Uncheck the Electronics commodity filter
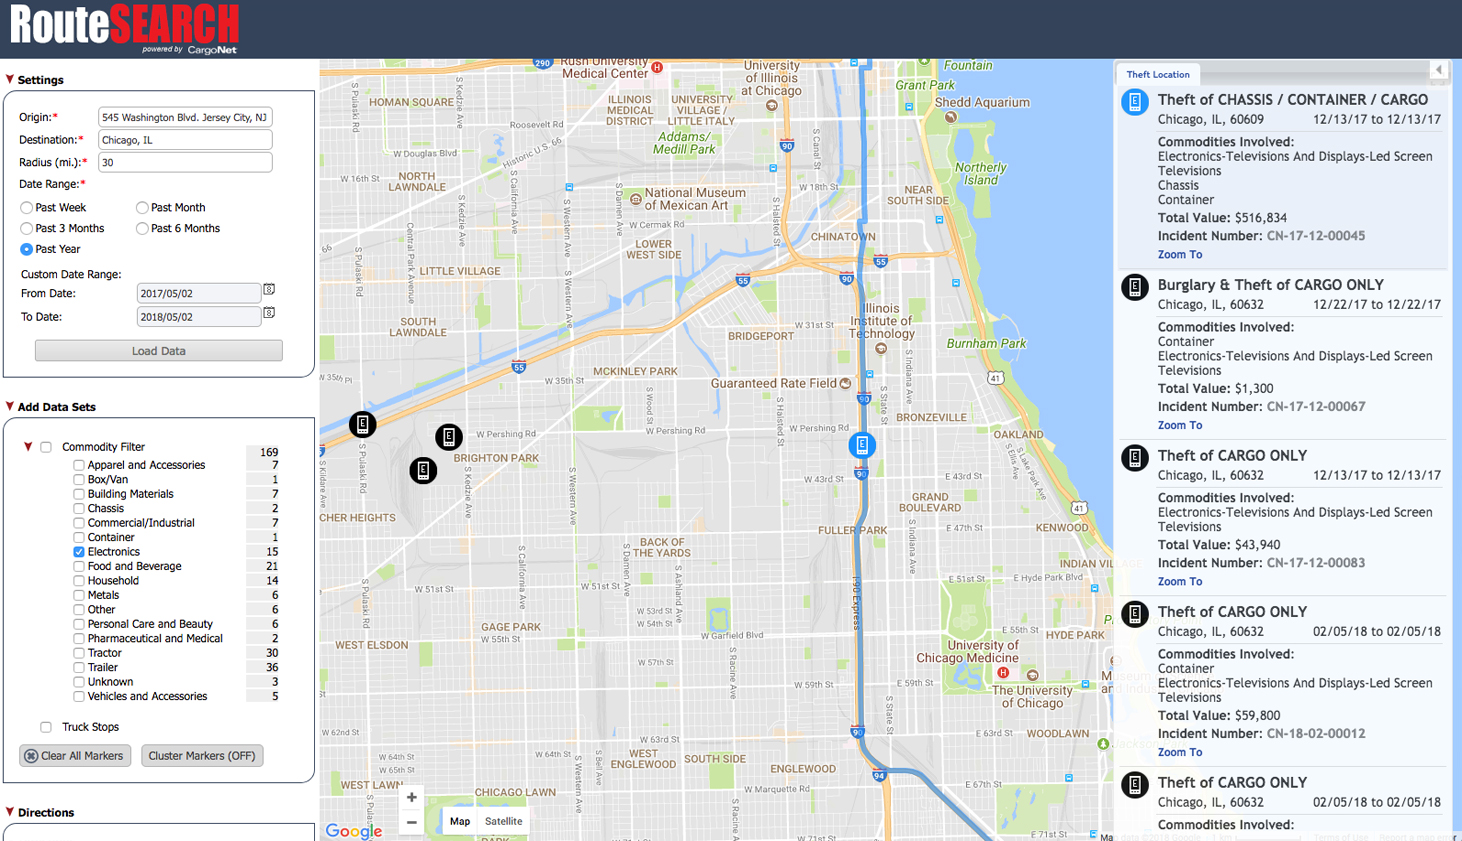 (78, 551)
